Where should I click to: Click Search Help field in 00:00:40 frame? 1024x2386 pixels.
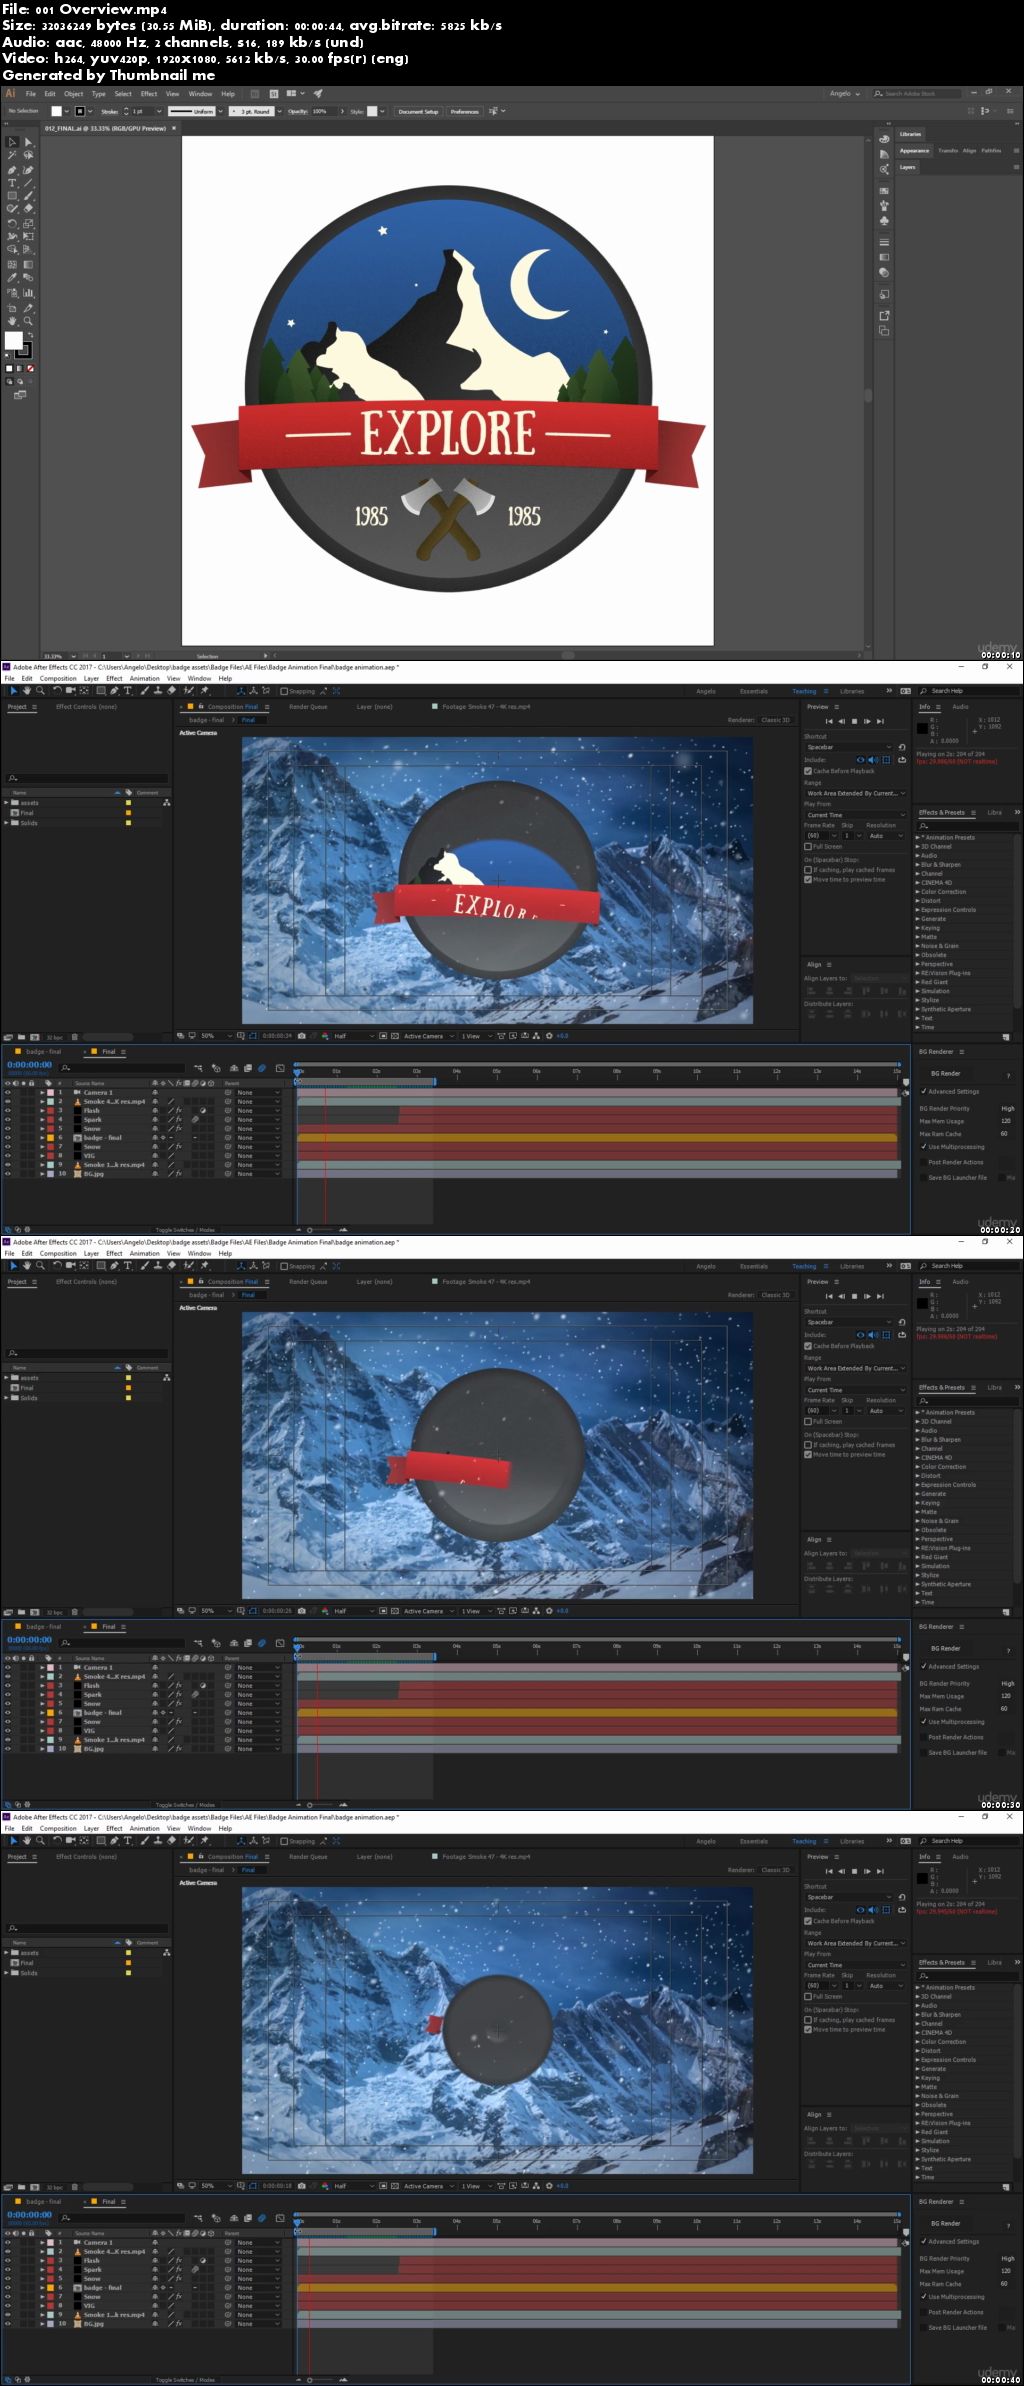click(x=970, y=1841)
